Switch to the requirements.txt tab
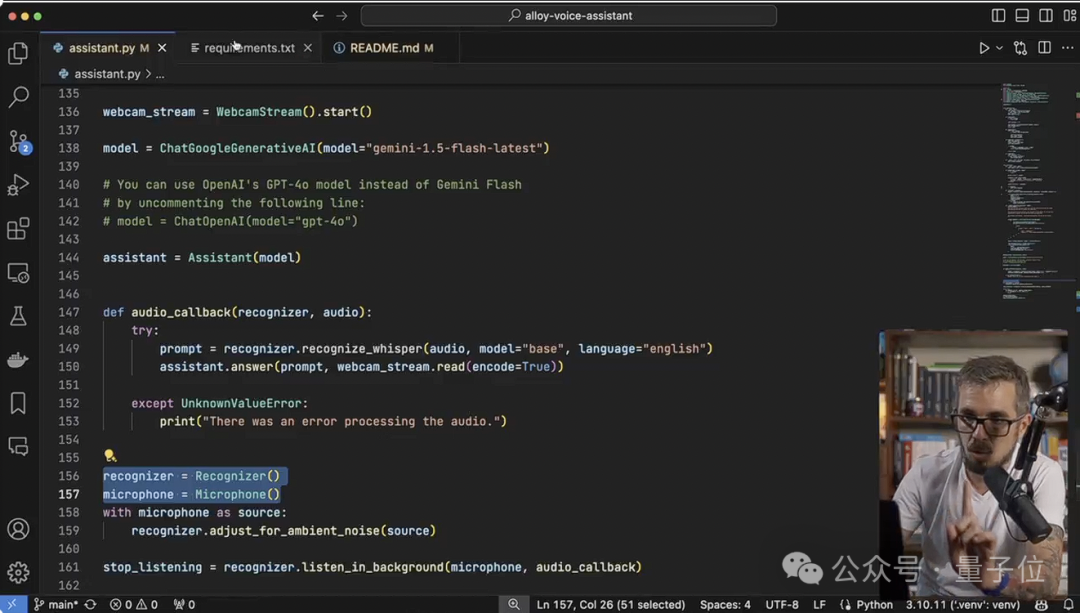Image resolution: width=1080 pixels, height=613 pixels. pyautogui.click(x=249, y=48)
